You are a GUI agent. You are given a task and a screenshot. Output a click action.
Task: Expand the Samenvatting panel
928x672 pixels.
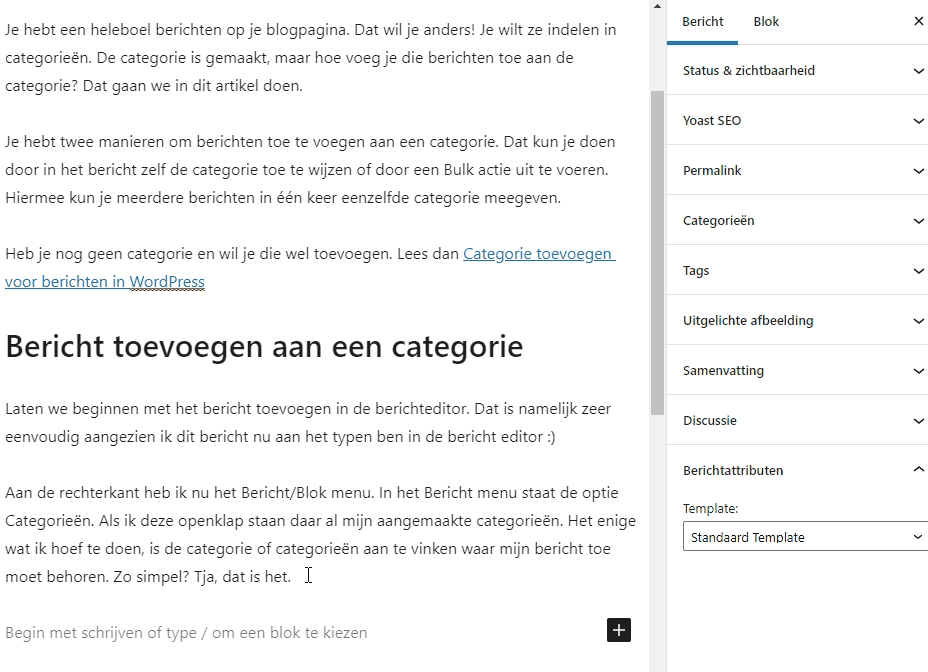tap(723, 371)
